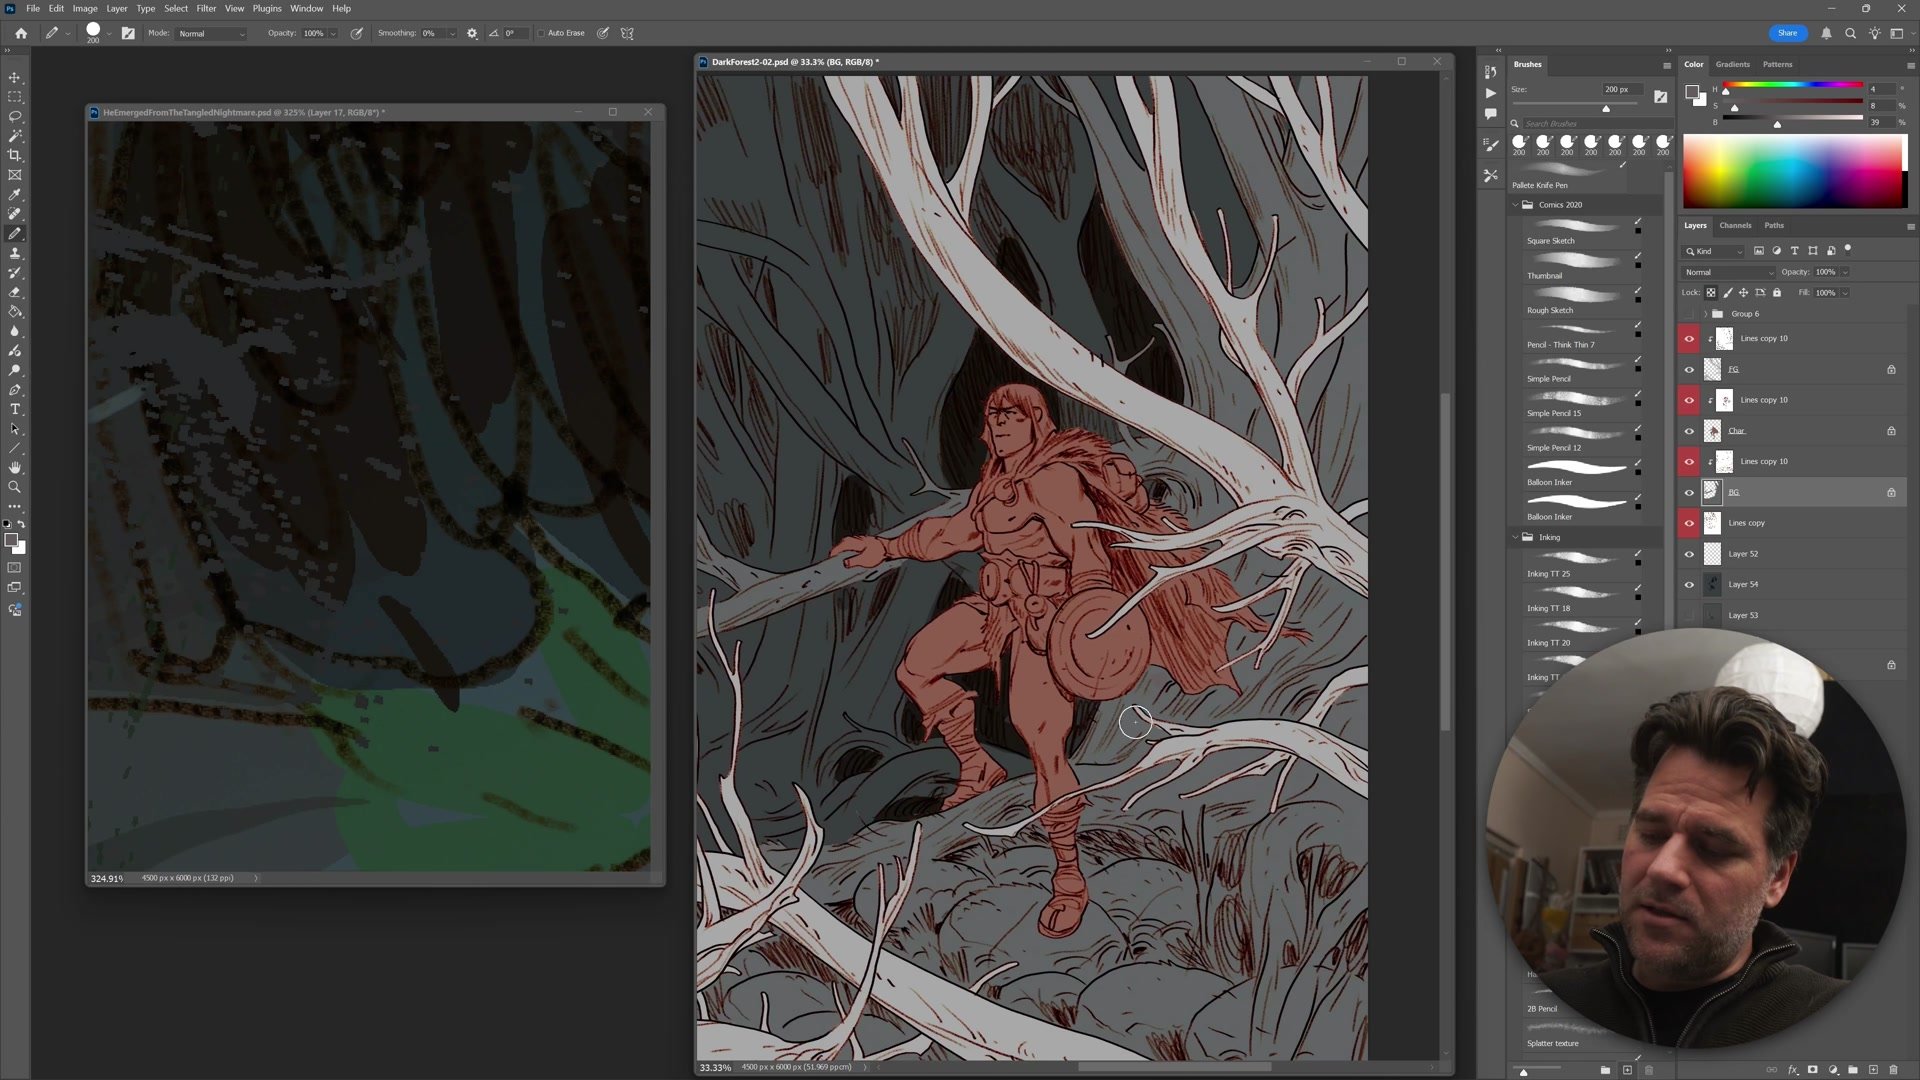Select the Eraser tool
Image resolution: width=1920 pixels, height=1080 pixels.
(14, 292)
